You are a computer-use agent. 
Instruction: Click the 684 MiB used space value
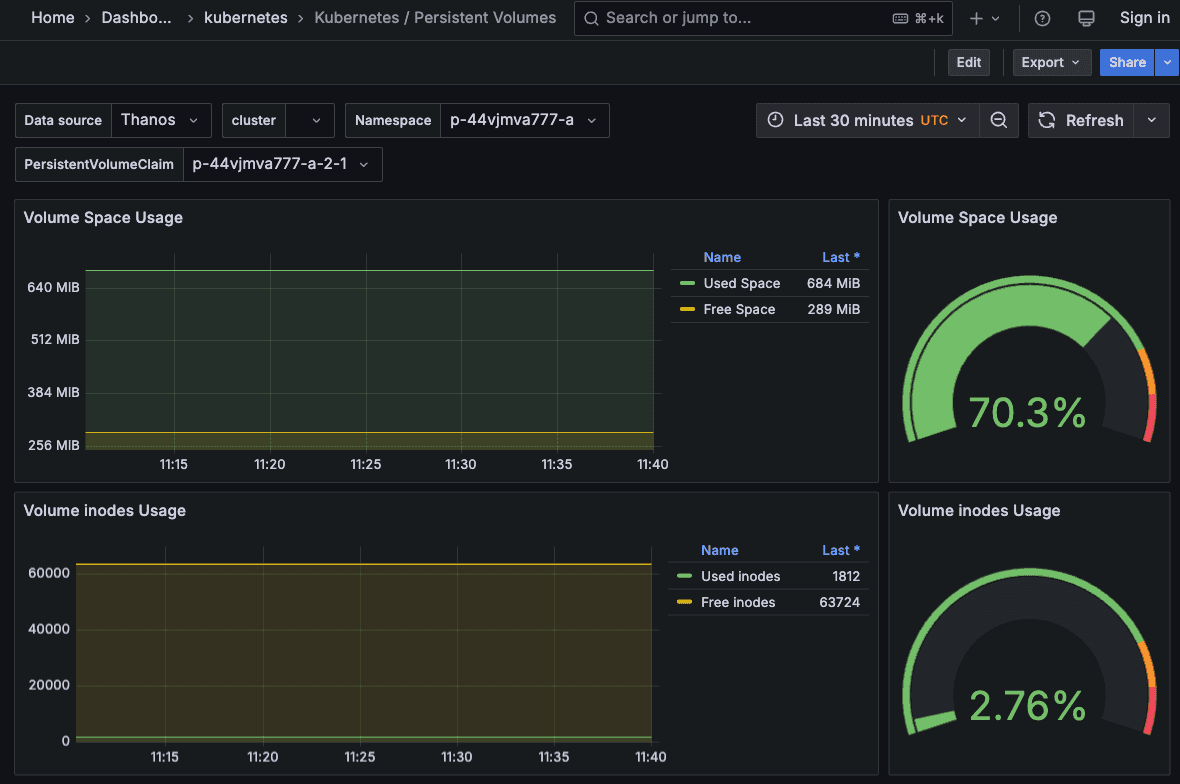[x=833, y=284]
